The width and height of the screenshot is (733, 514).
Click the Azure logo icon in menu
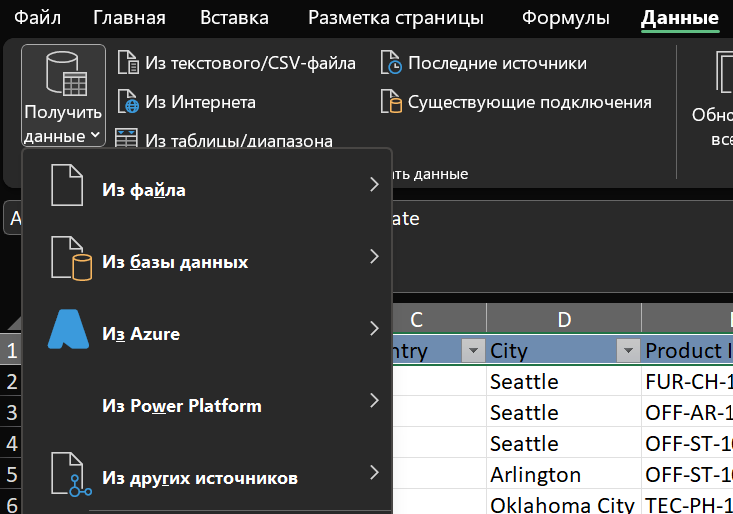pyautogui.click(x=68, y=330)
